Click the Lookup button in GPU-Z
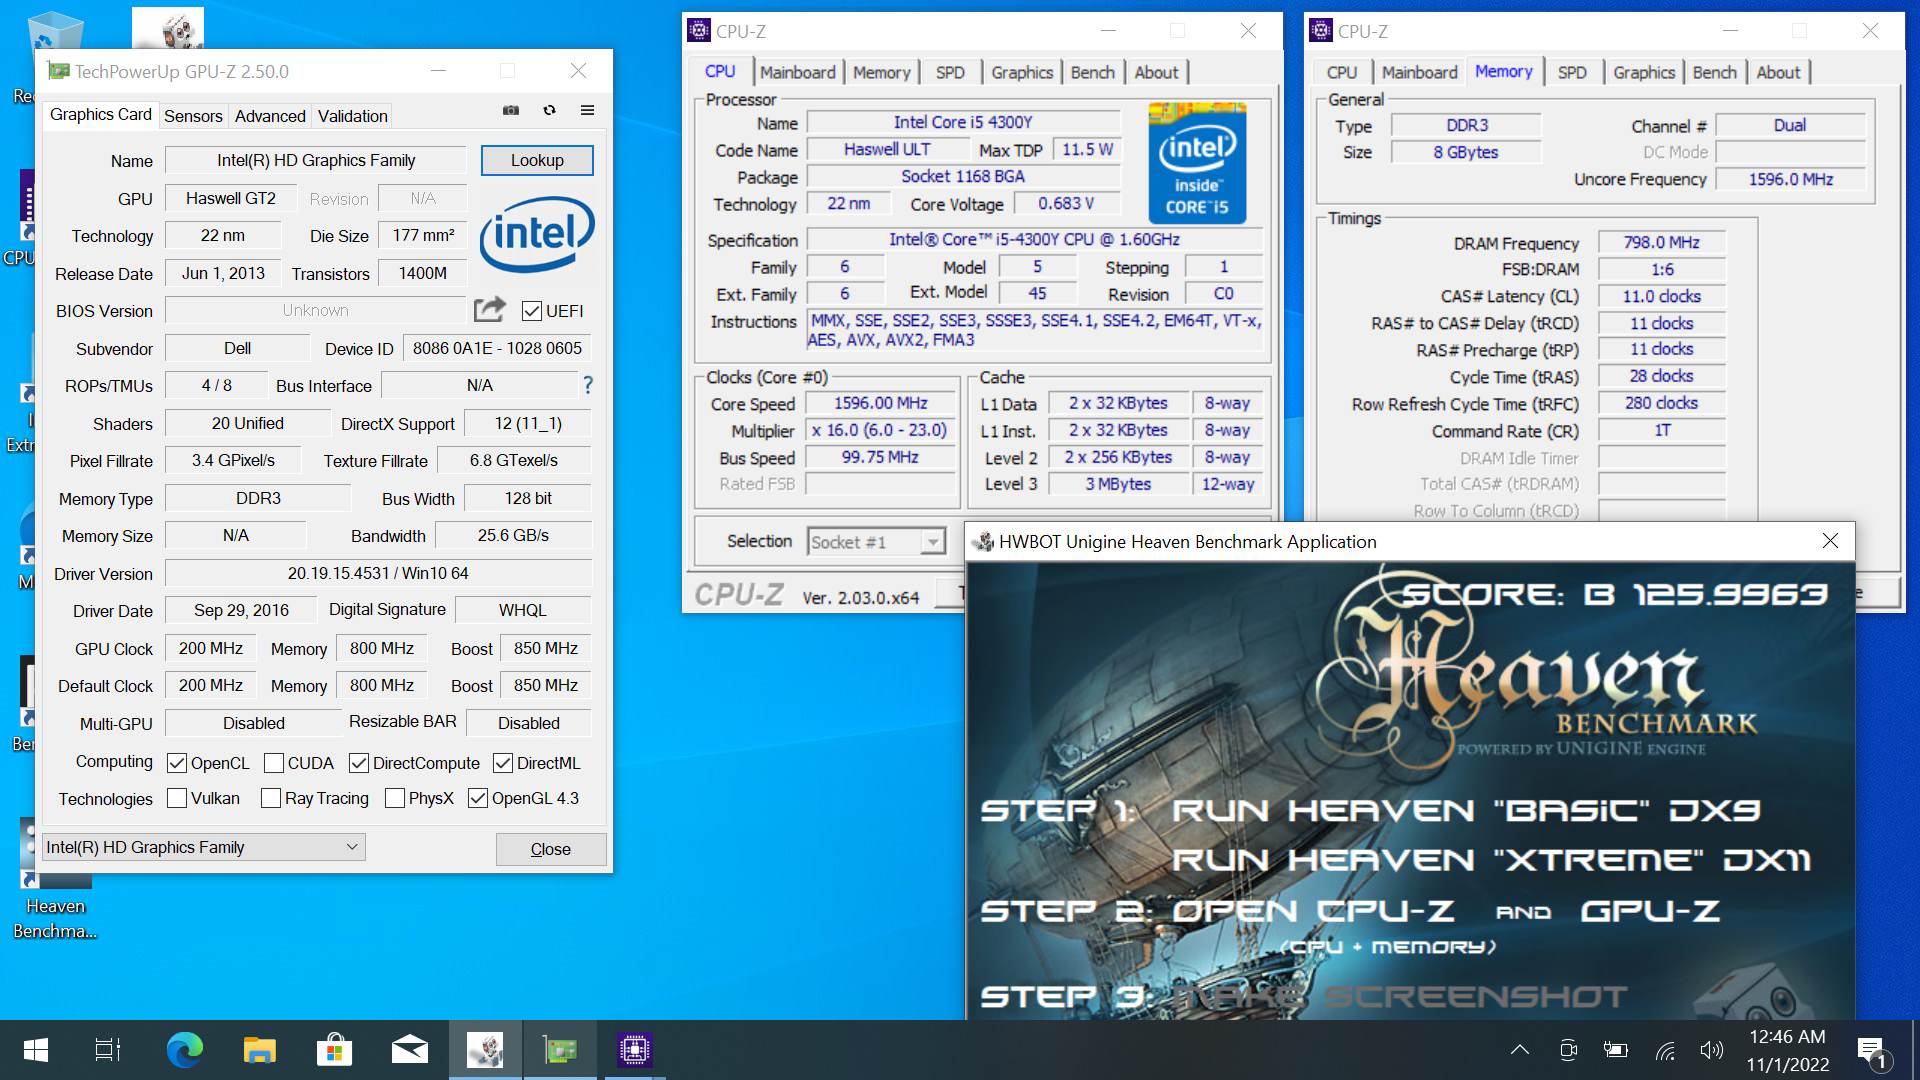The width and height of the screenshot is (1920, 1080). tap(537, 160)
